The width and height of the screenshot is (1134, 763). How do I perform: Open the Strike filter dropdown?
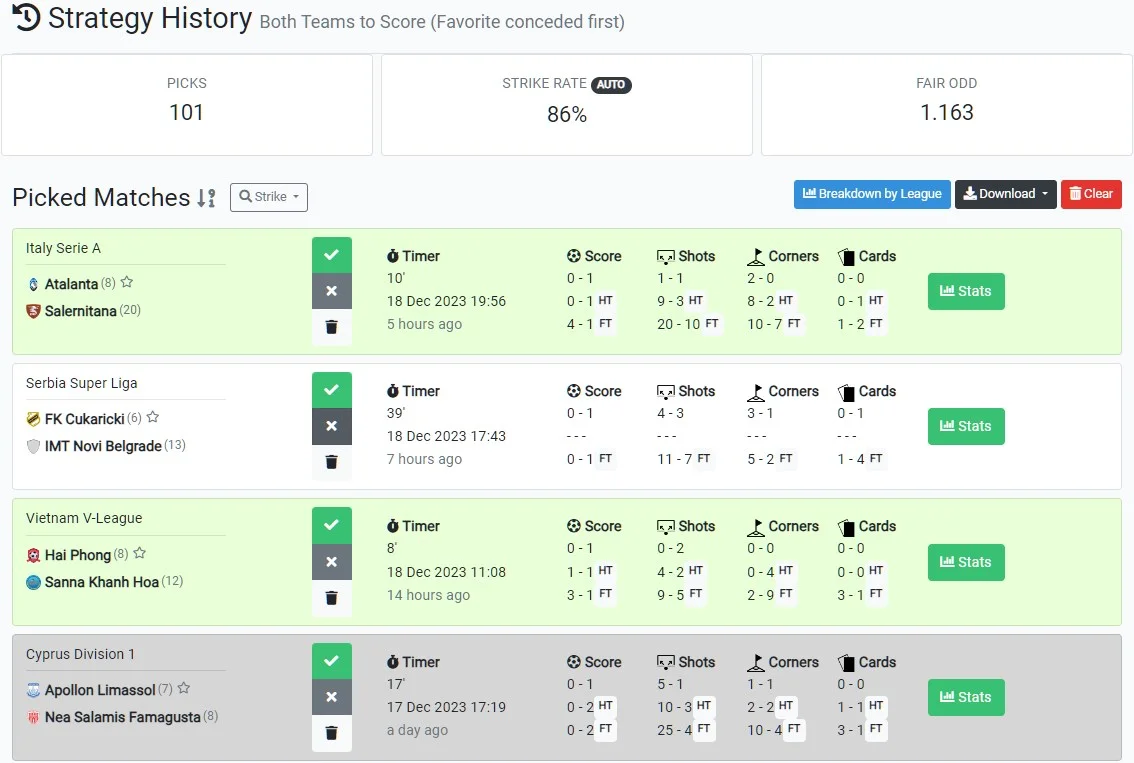tap(268, 197)
